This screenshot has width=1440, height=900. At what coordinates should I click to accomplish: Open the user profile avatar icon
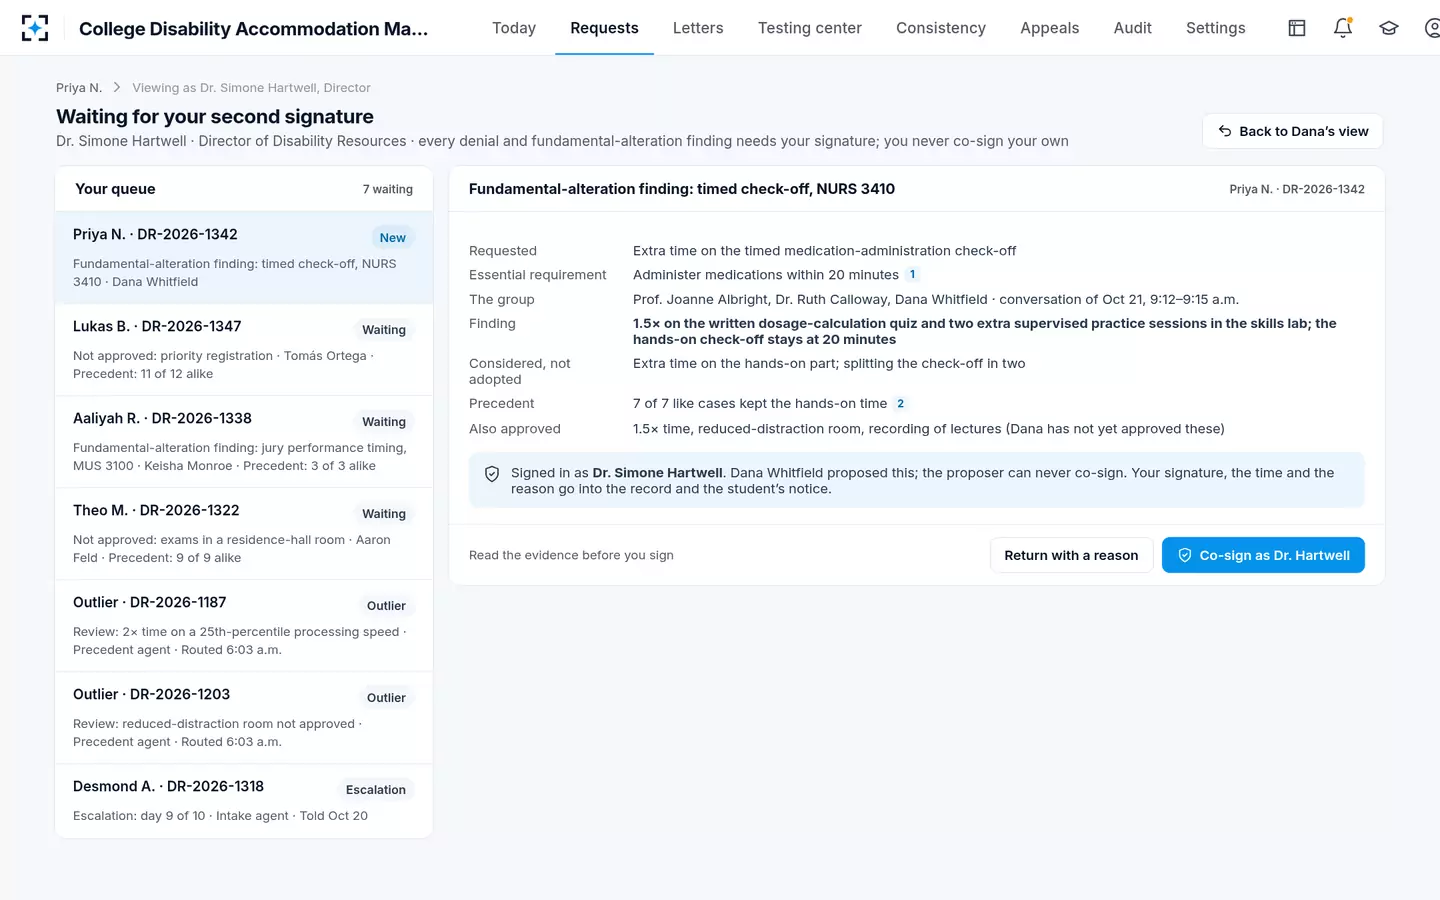pos(1432,28)
